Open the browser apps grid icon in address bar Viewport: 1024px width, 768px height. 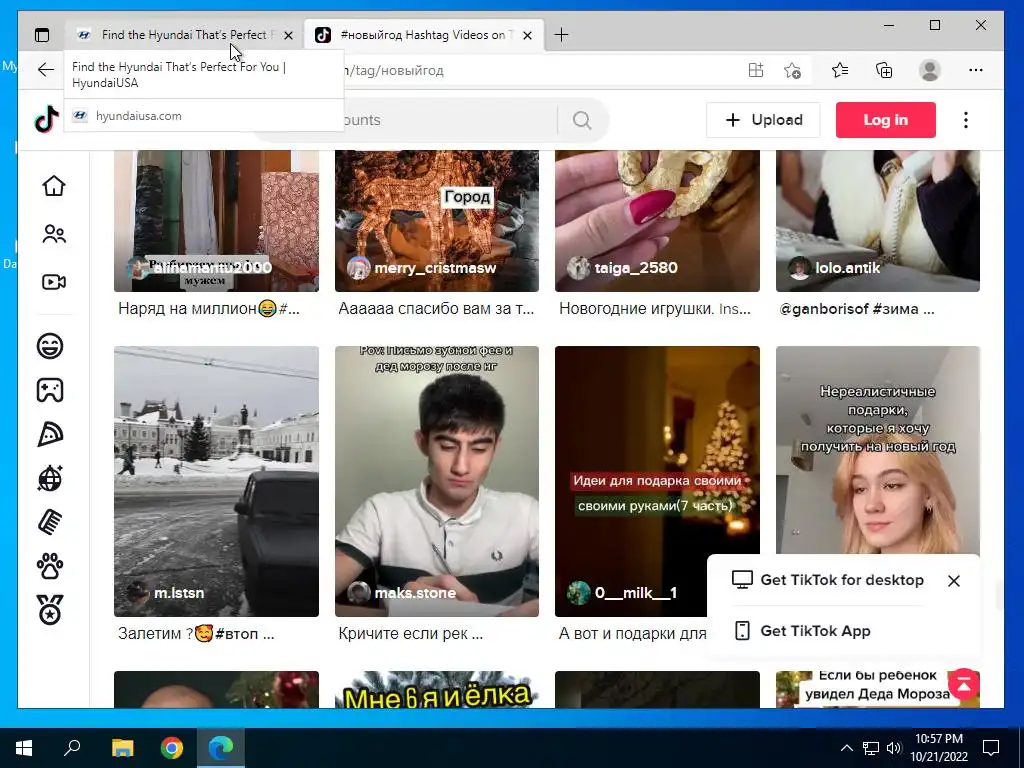[756, 70]
